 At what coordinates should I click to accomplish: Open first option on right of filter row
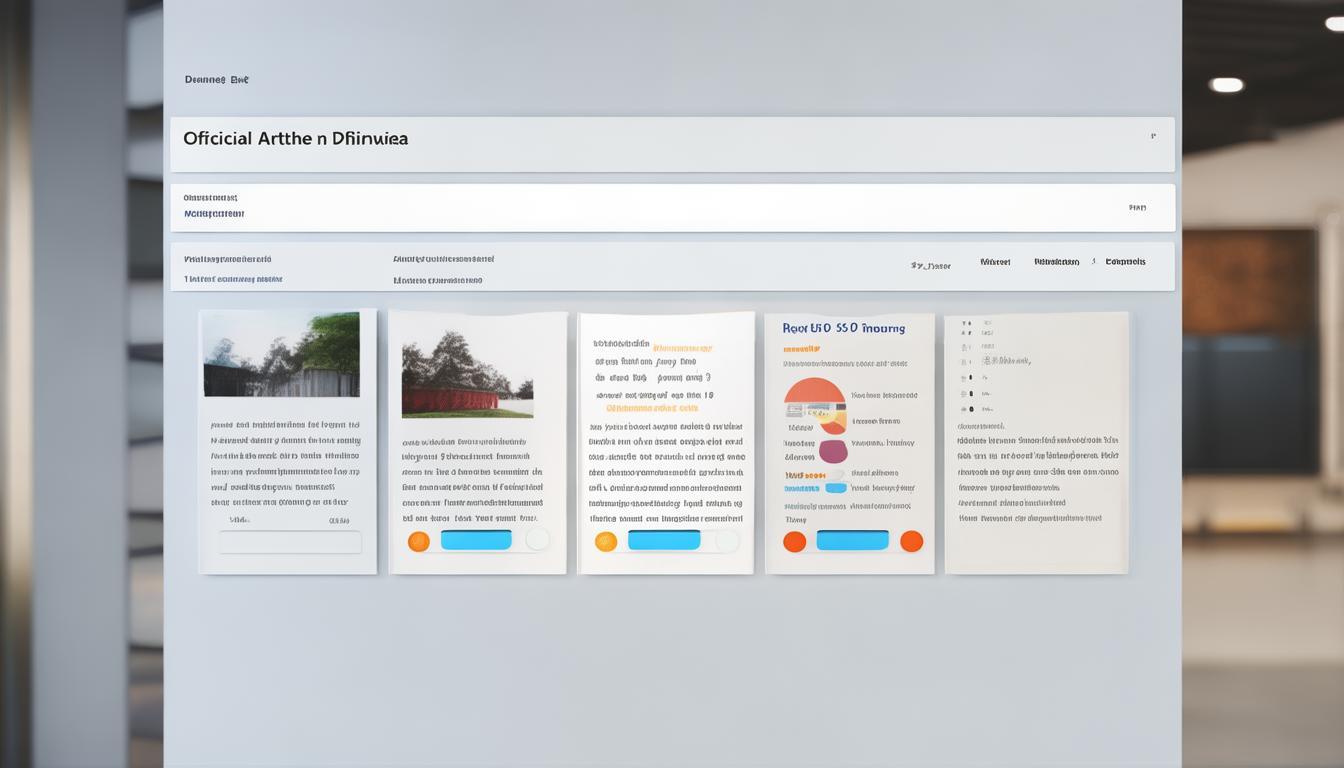[930, 266]
